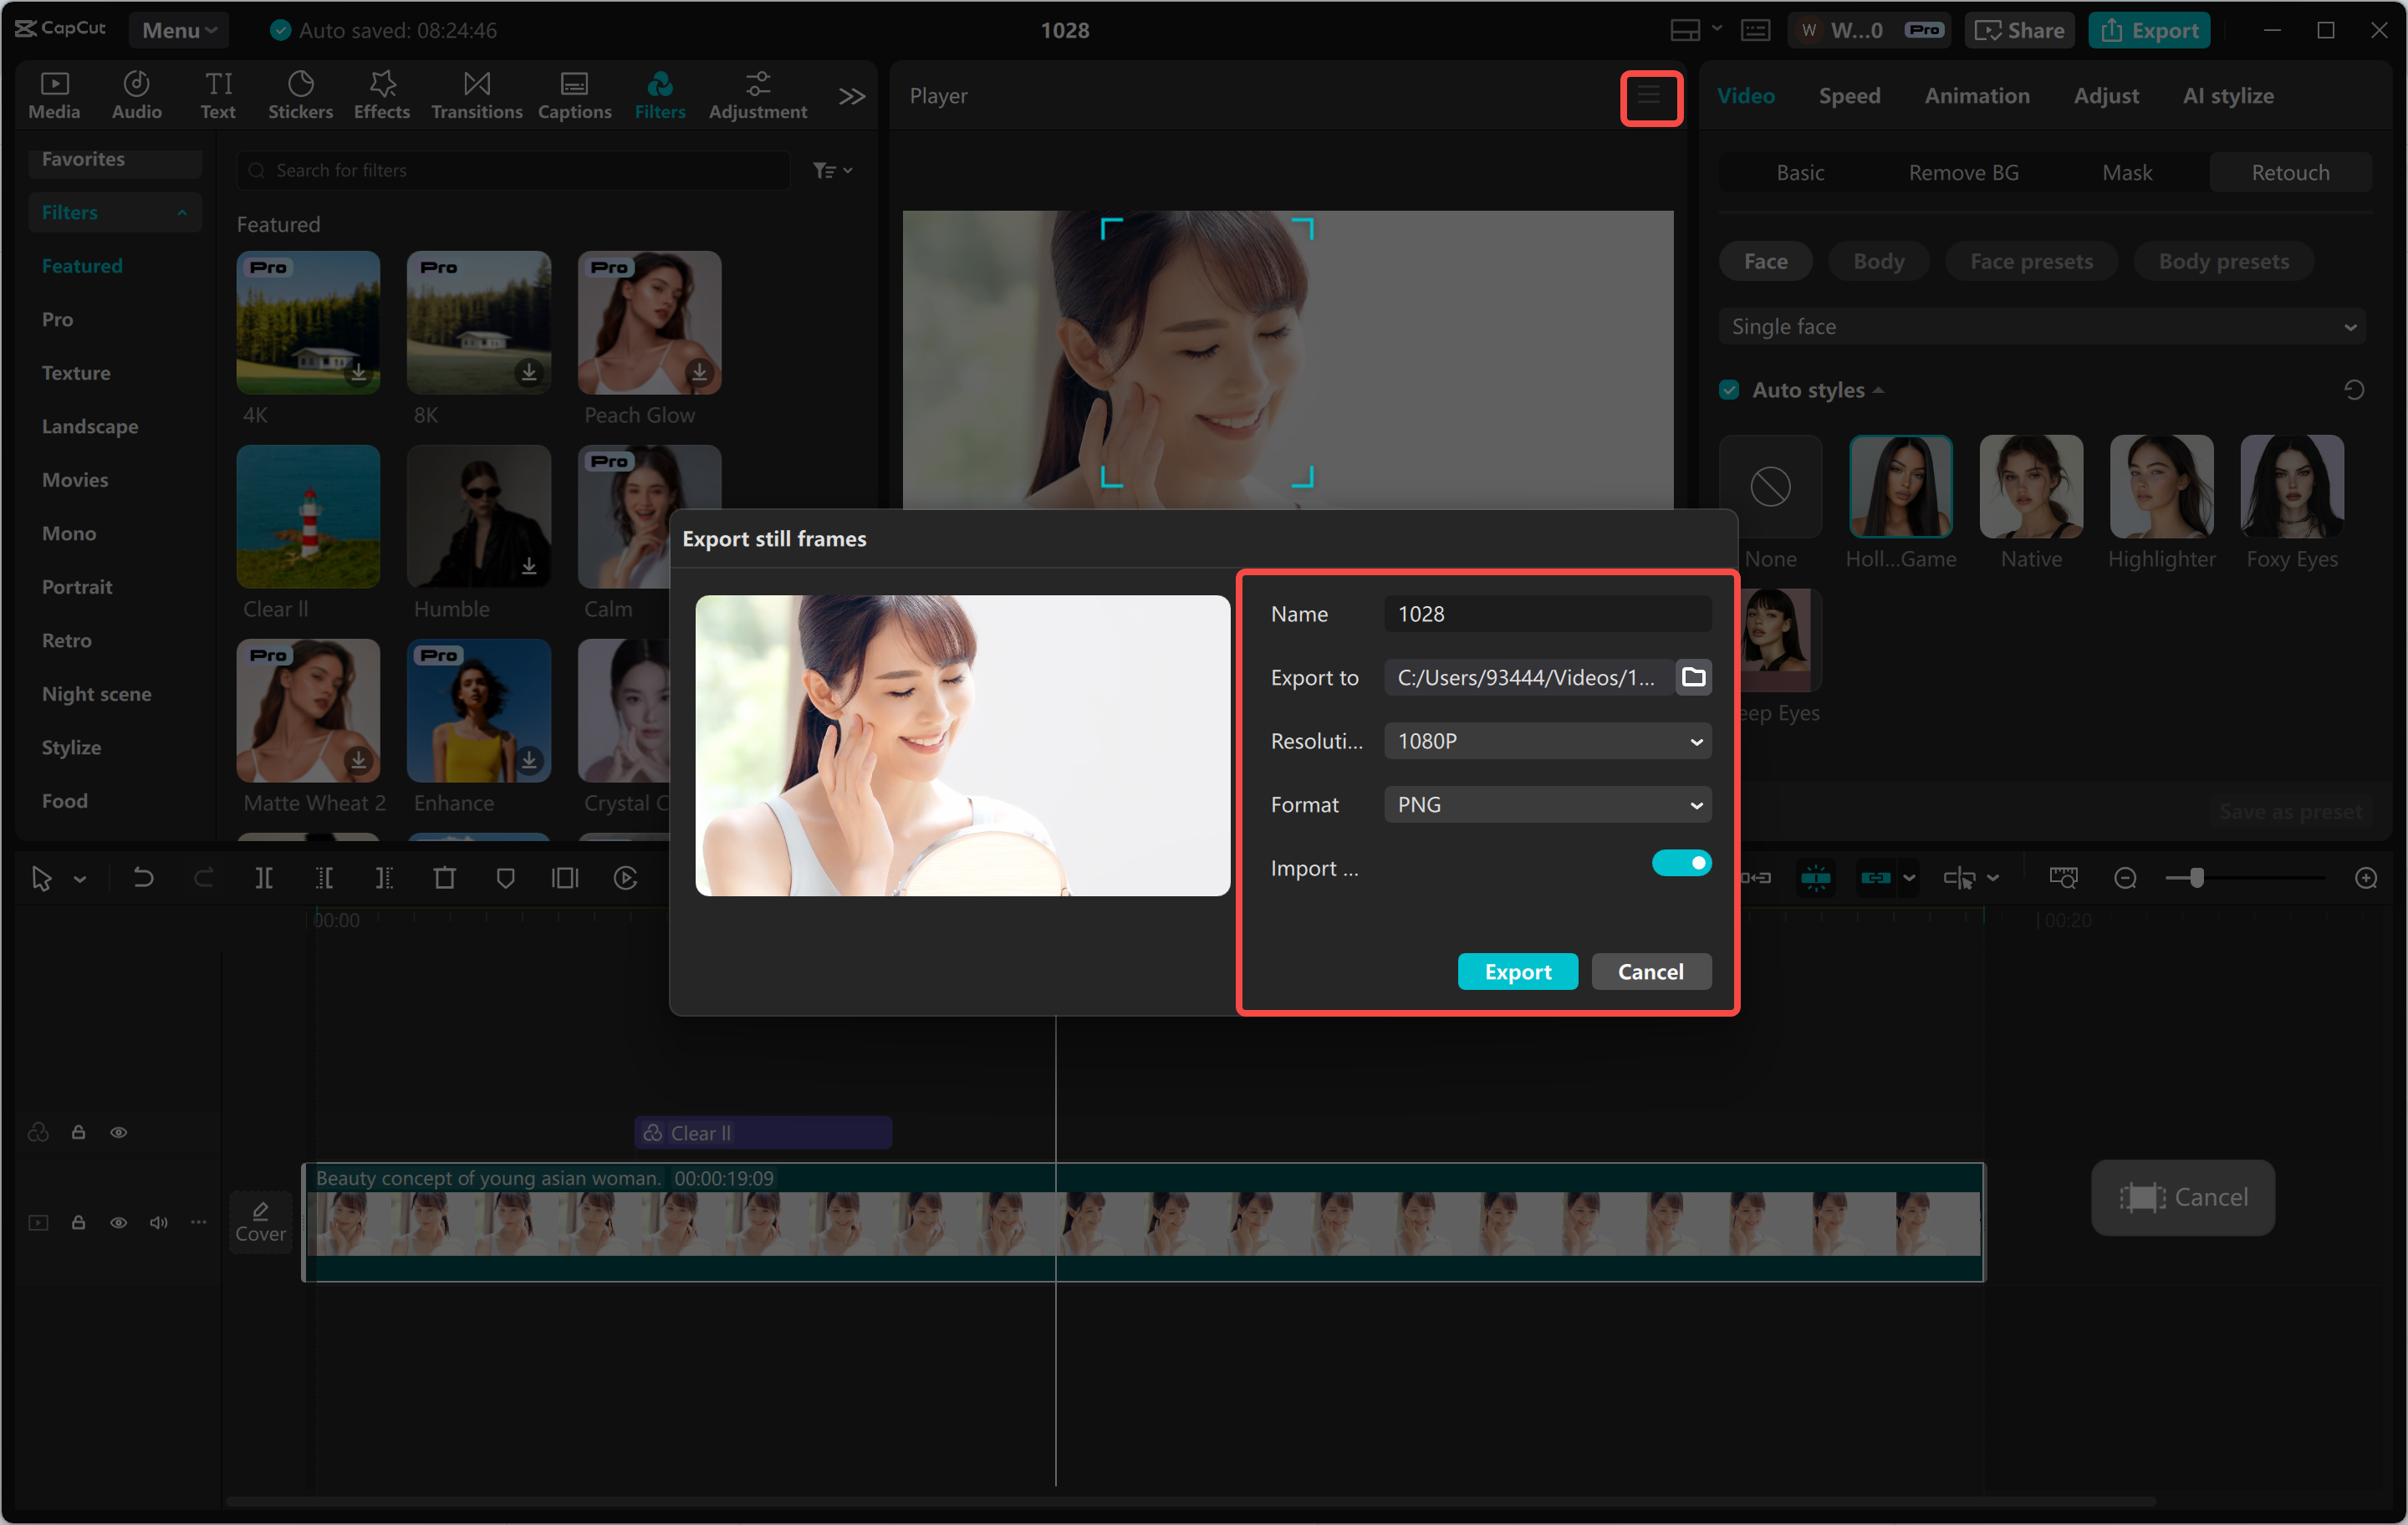Uncheck the Auto styles checkbox
The height and width of the screenshot is (1525, 2408).
pos(1729,389)
